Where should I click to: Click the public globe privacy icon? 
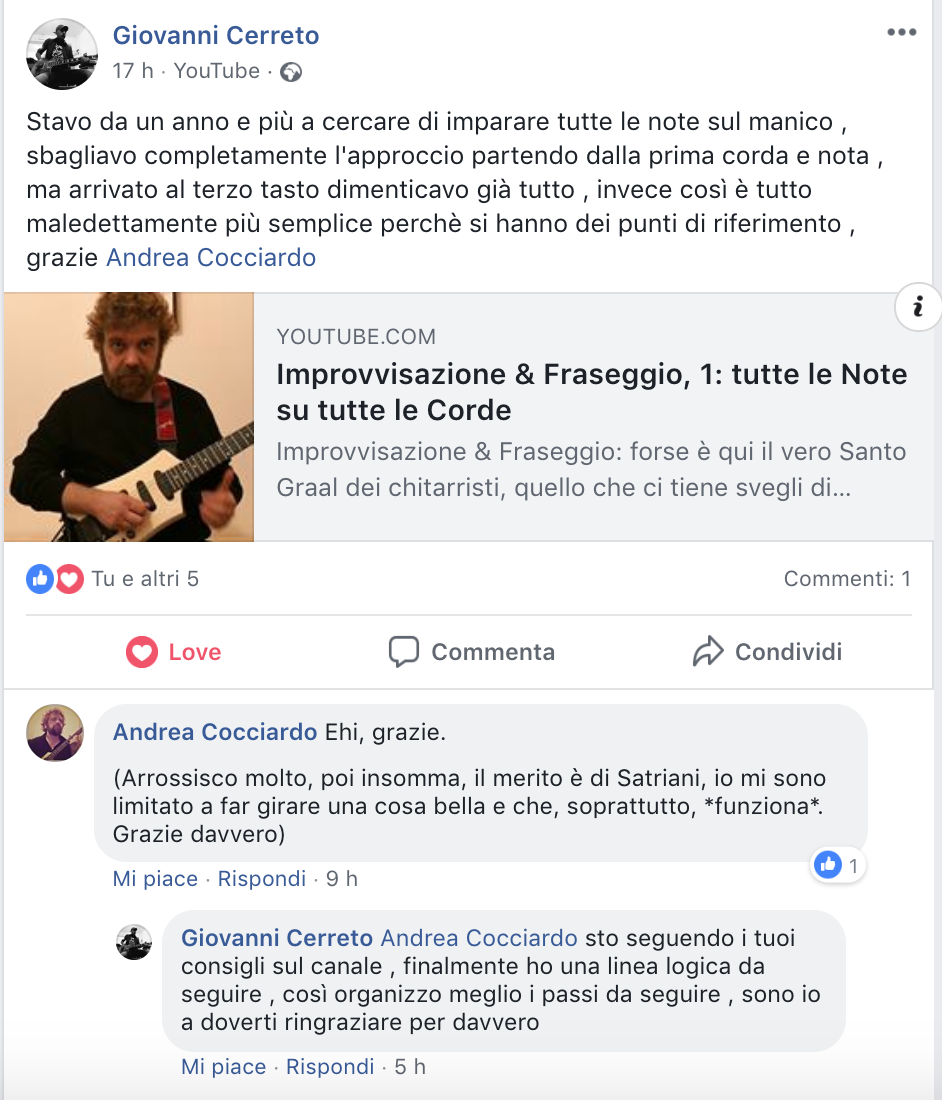coord(290,72)
